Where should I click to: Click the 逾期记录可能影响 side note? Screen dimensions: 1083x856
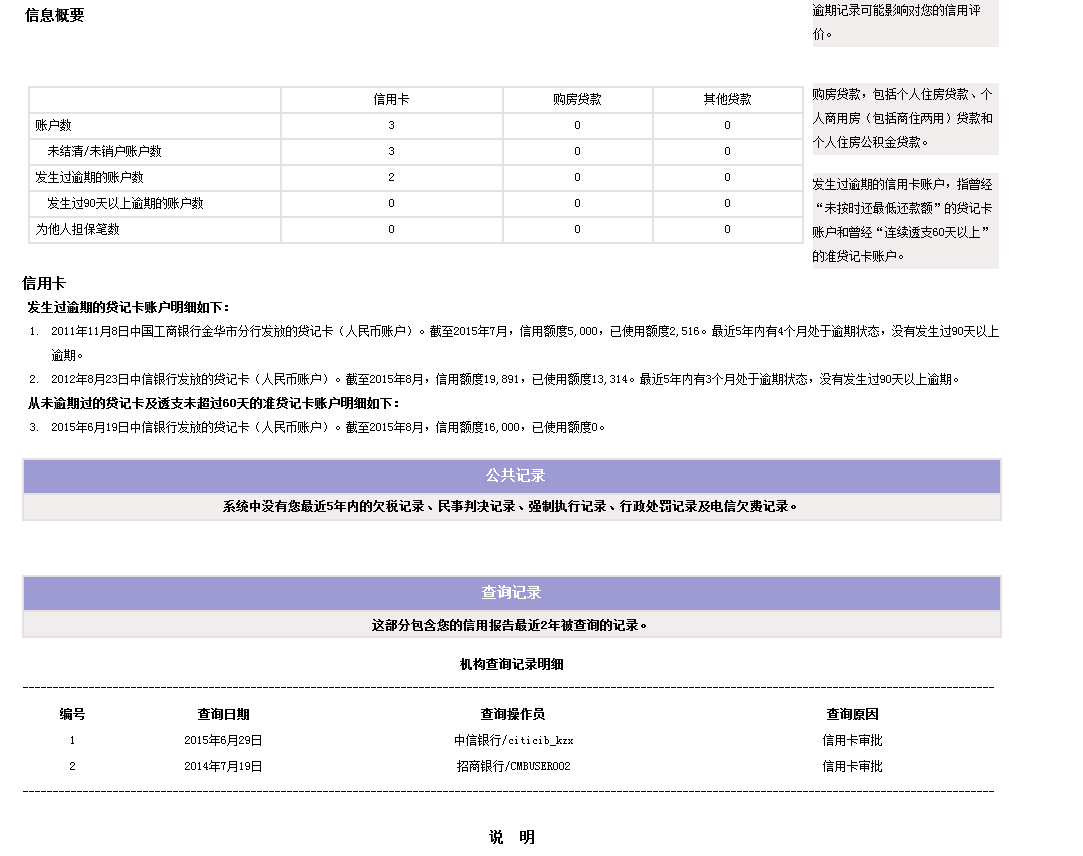pos(905,22)
